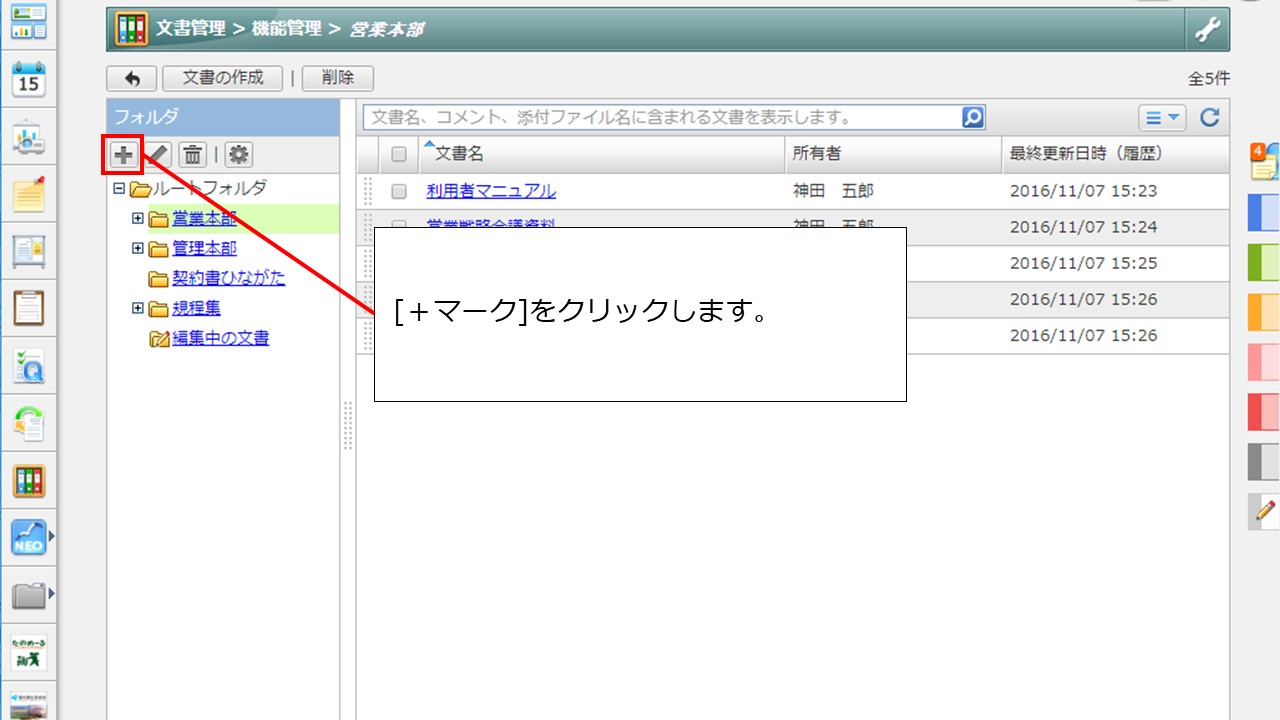Click the 文書の作成 button
Viewport: 1280px width, 720px height.
[223, 78]
